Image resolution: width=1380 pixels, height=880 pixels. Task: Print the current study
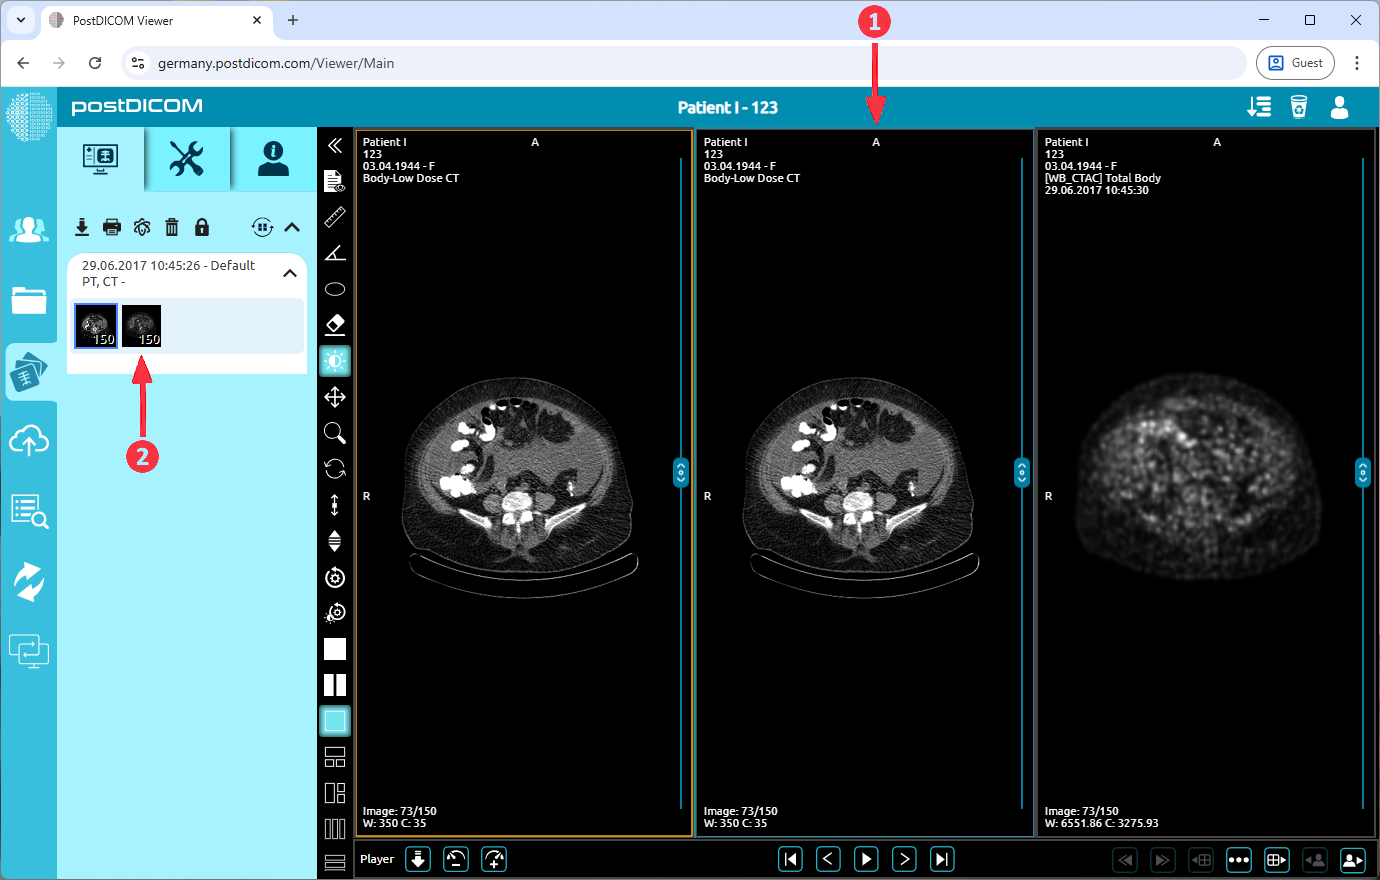[111, 227]
